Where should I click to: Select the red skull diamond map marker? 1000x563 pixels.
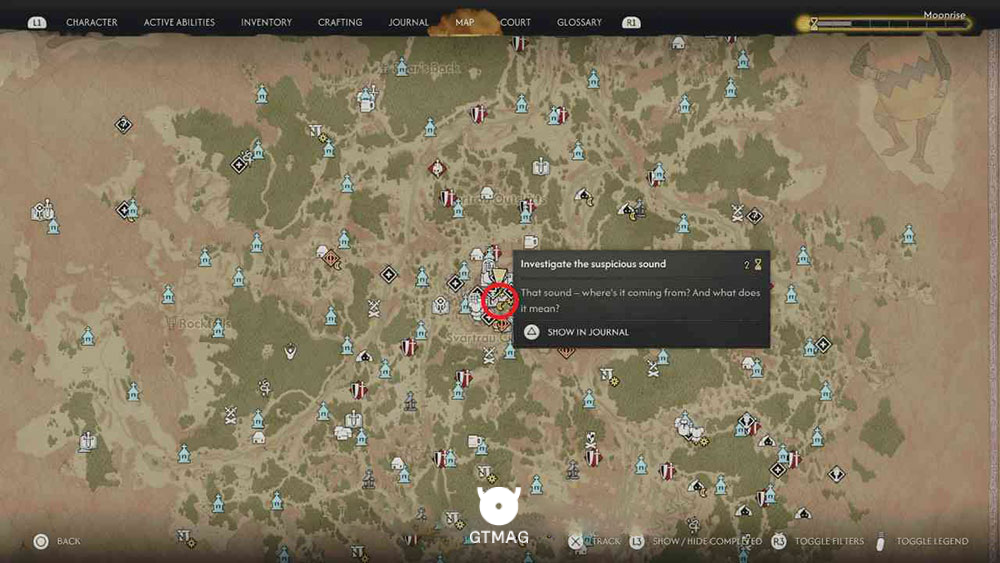[x=437, y=169]
